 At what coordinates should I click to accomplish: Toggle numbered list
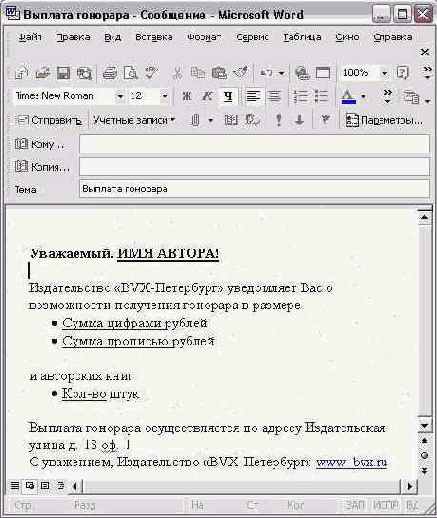click(x=300, y=97)
